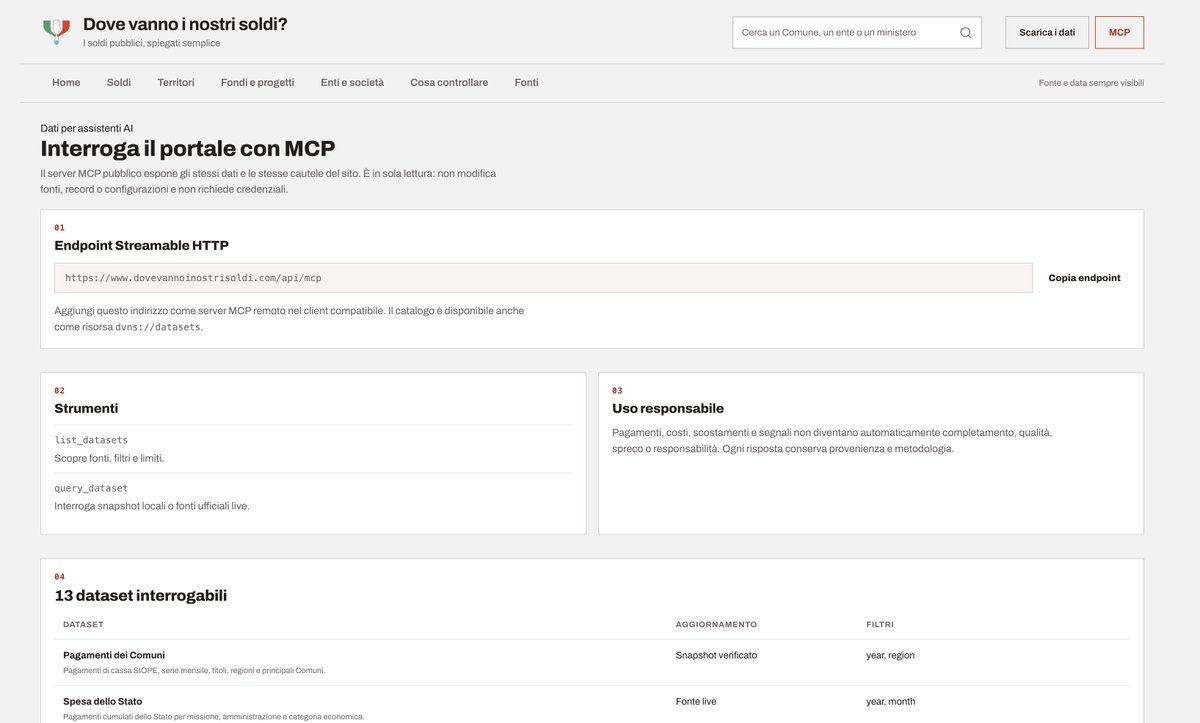Click the search magnifier icon
1200x723 pixels.
click(x=965, y=32)
